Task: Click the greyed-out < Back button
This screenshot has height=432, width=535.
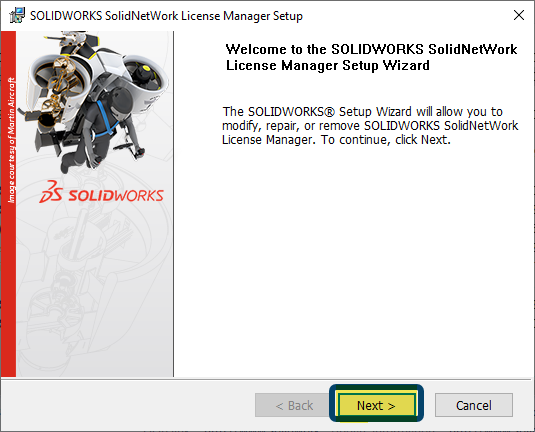Action: tap(293, 405)
